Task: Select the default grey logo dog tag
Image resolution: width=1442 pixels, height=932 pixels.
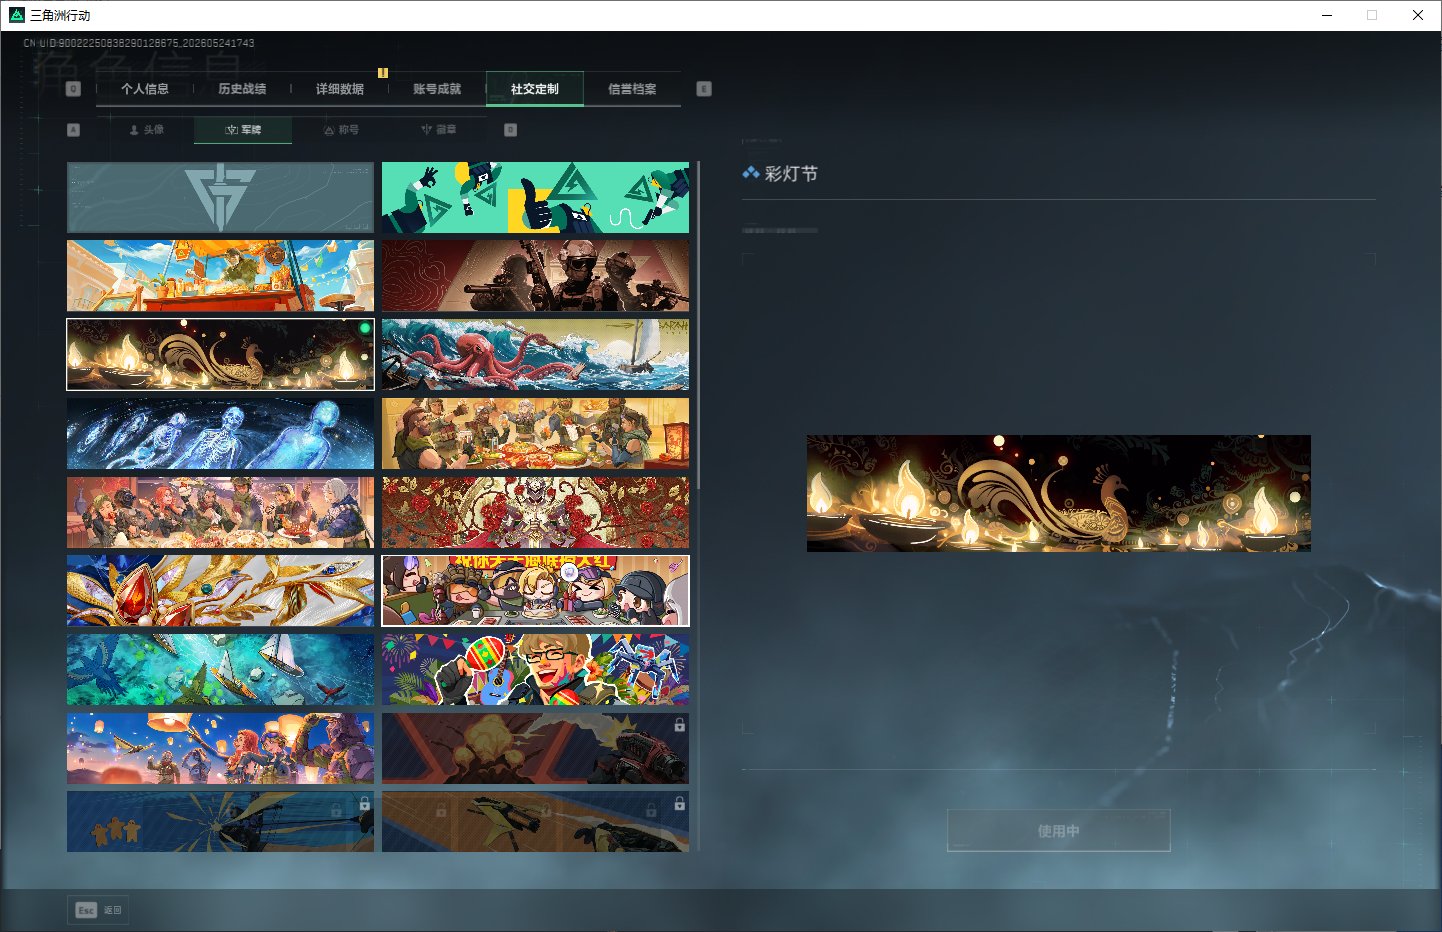Action: [220, 198]
